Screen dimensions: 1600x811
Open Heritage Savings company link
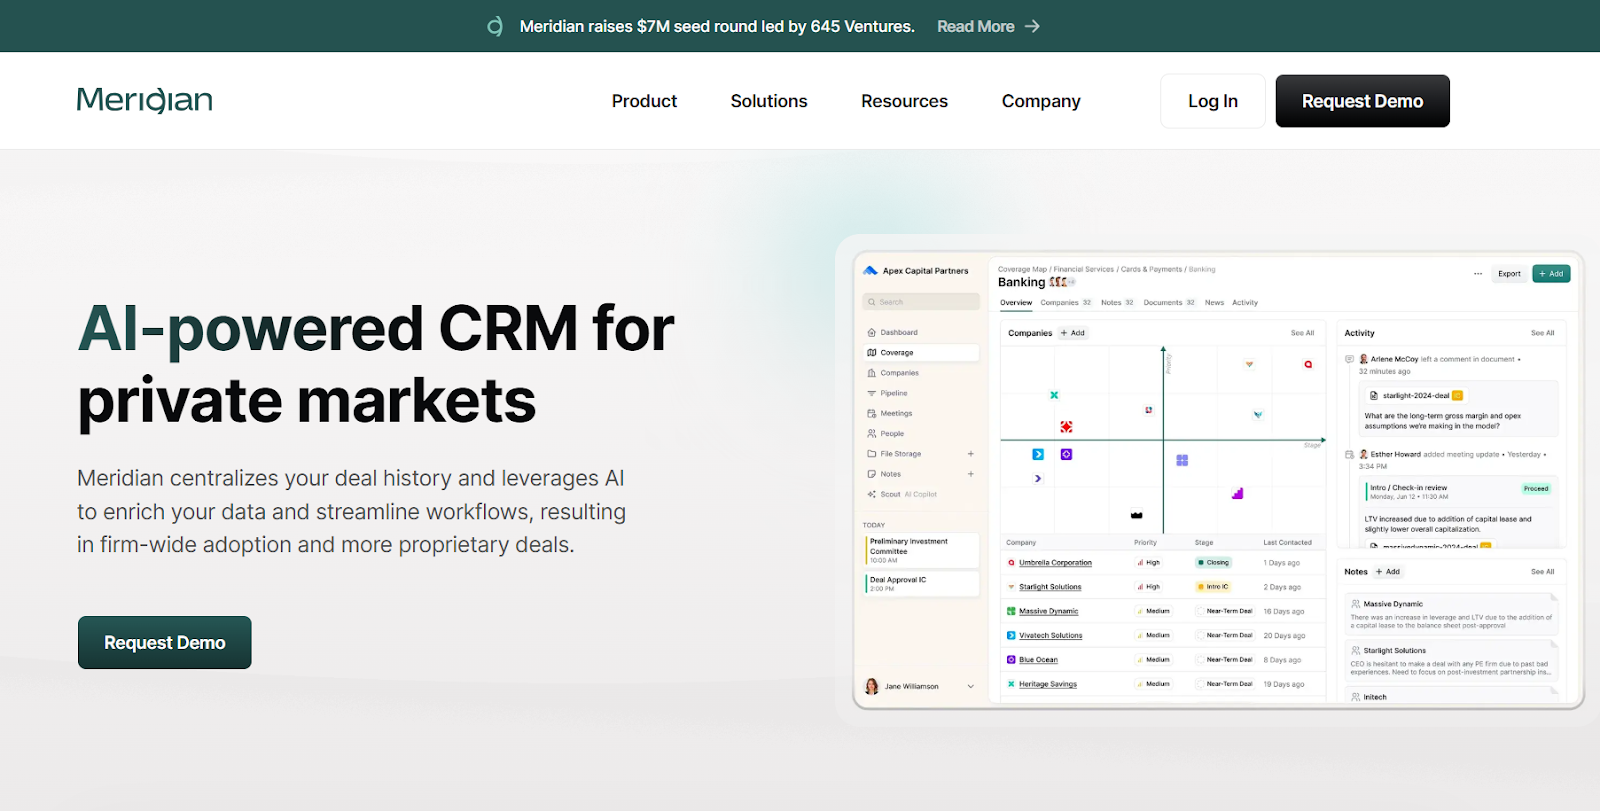click(1048, 684)
